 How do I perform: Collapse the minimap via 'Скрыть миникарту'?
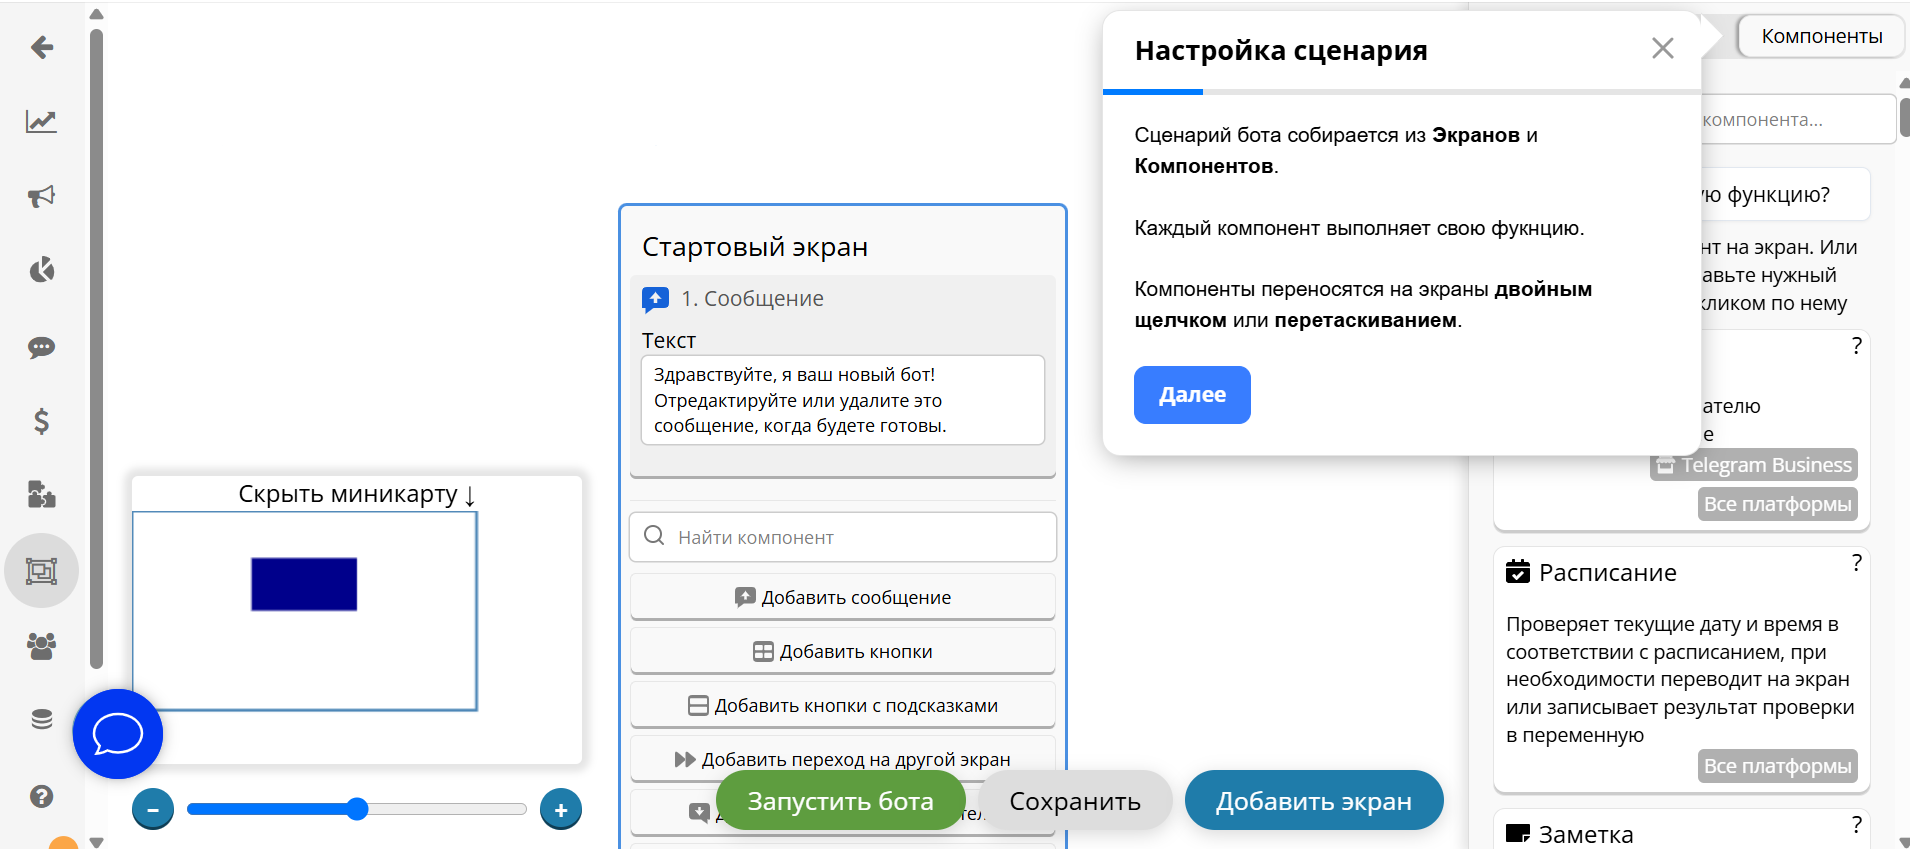point(357,494)
